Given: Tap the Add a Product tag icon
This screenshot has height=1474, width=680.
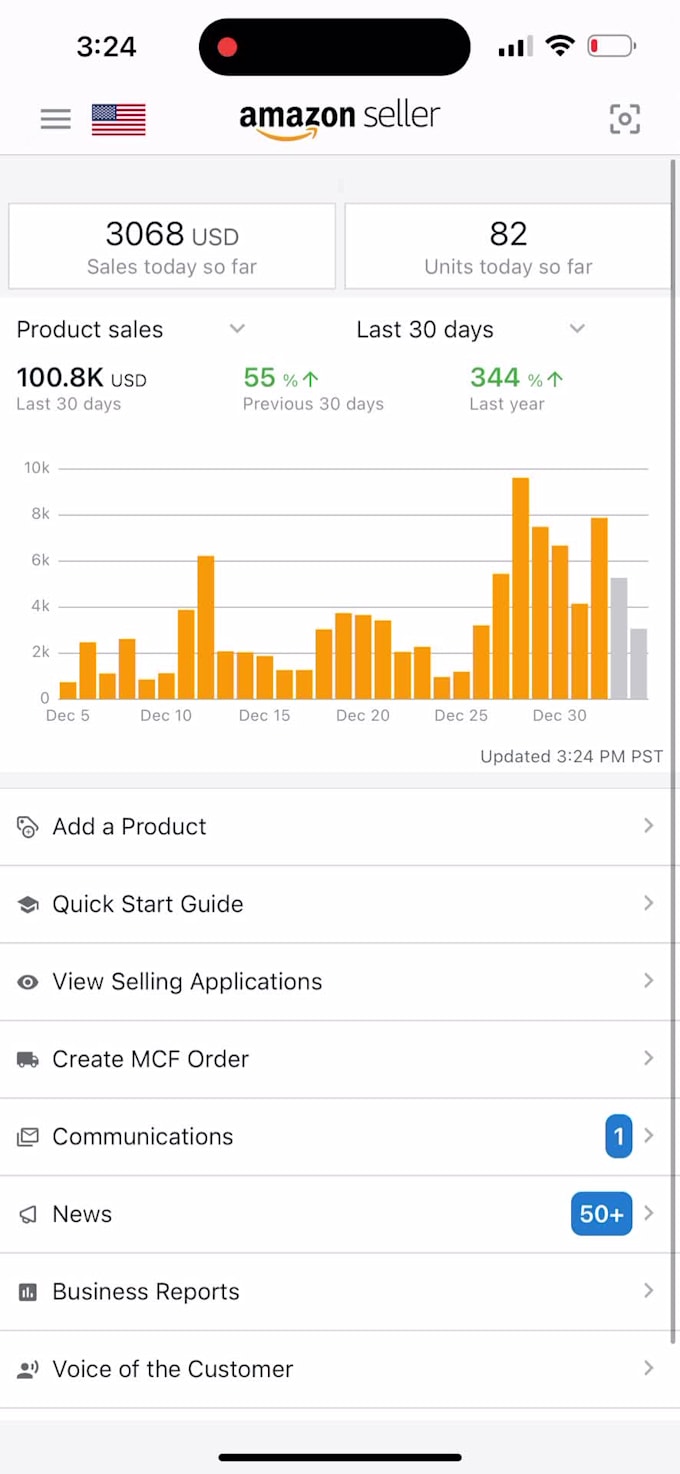Looking at the screenshot, I should (x=28, y=827).
